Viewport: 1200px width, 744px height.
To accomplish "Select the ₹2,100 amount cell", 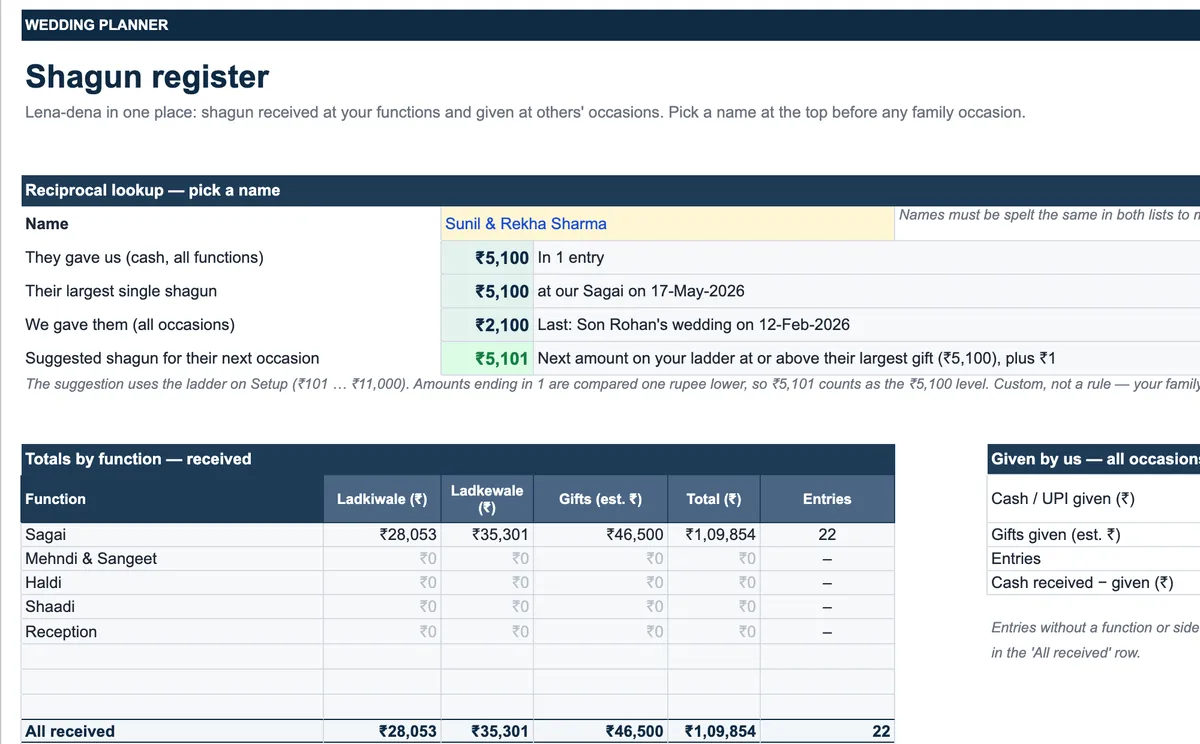I will click(487, 324).
